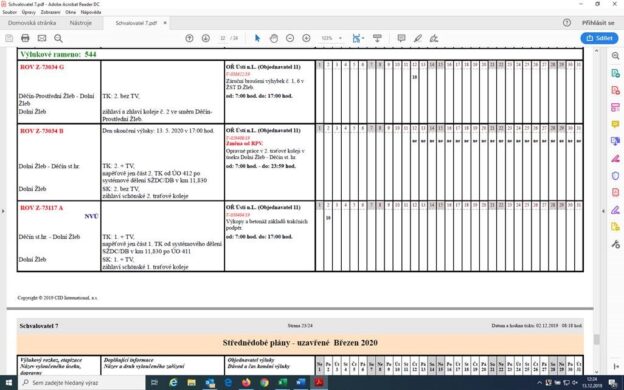Click the taskbar search box
The width and height of the screenshot is (624, 390).
tap(82, 382)
